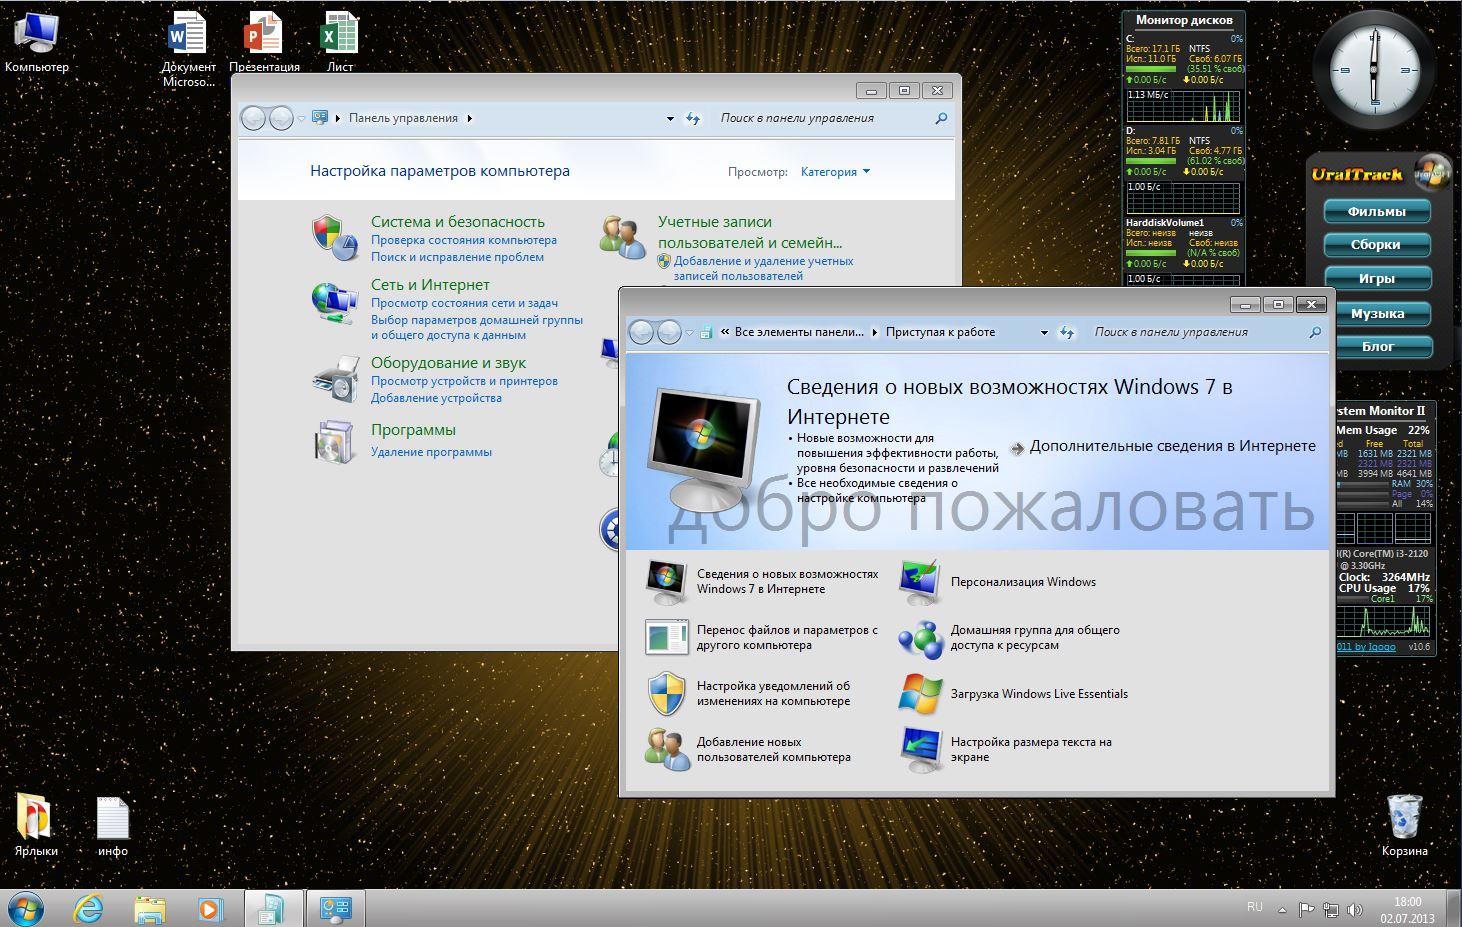
Task: Launch Internet Explorer from the taskbar
Action: 89,908
